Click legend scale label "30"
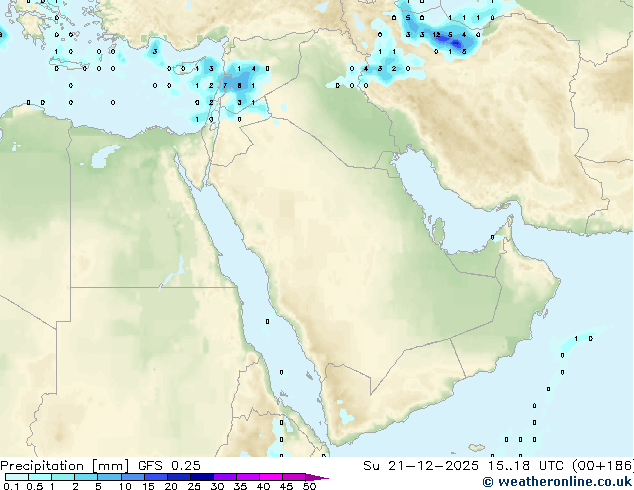 217,486
